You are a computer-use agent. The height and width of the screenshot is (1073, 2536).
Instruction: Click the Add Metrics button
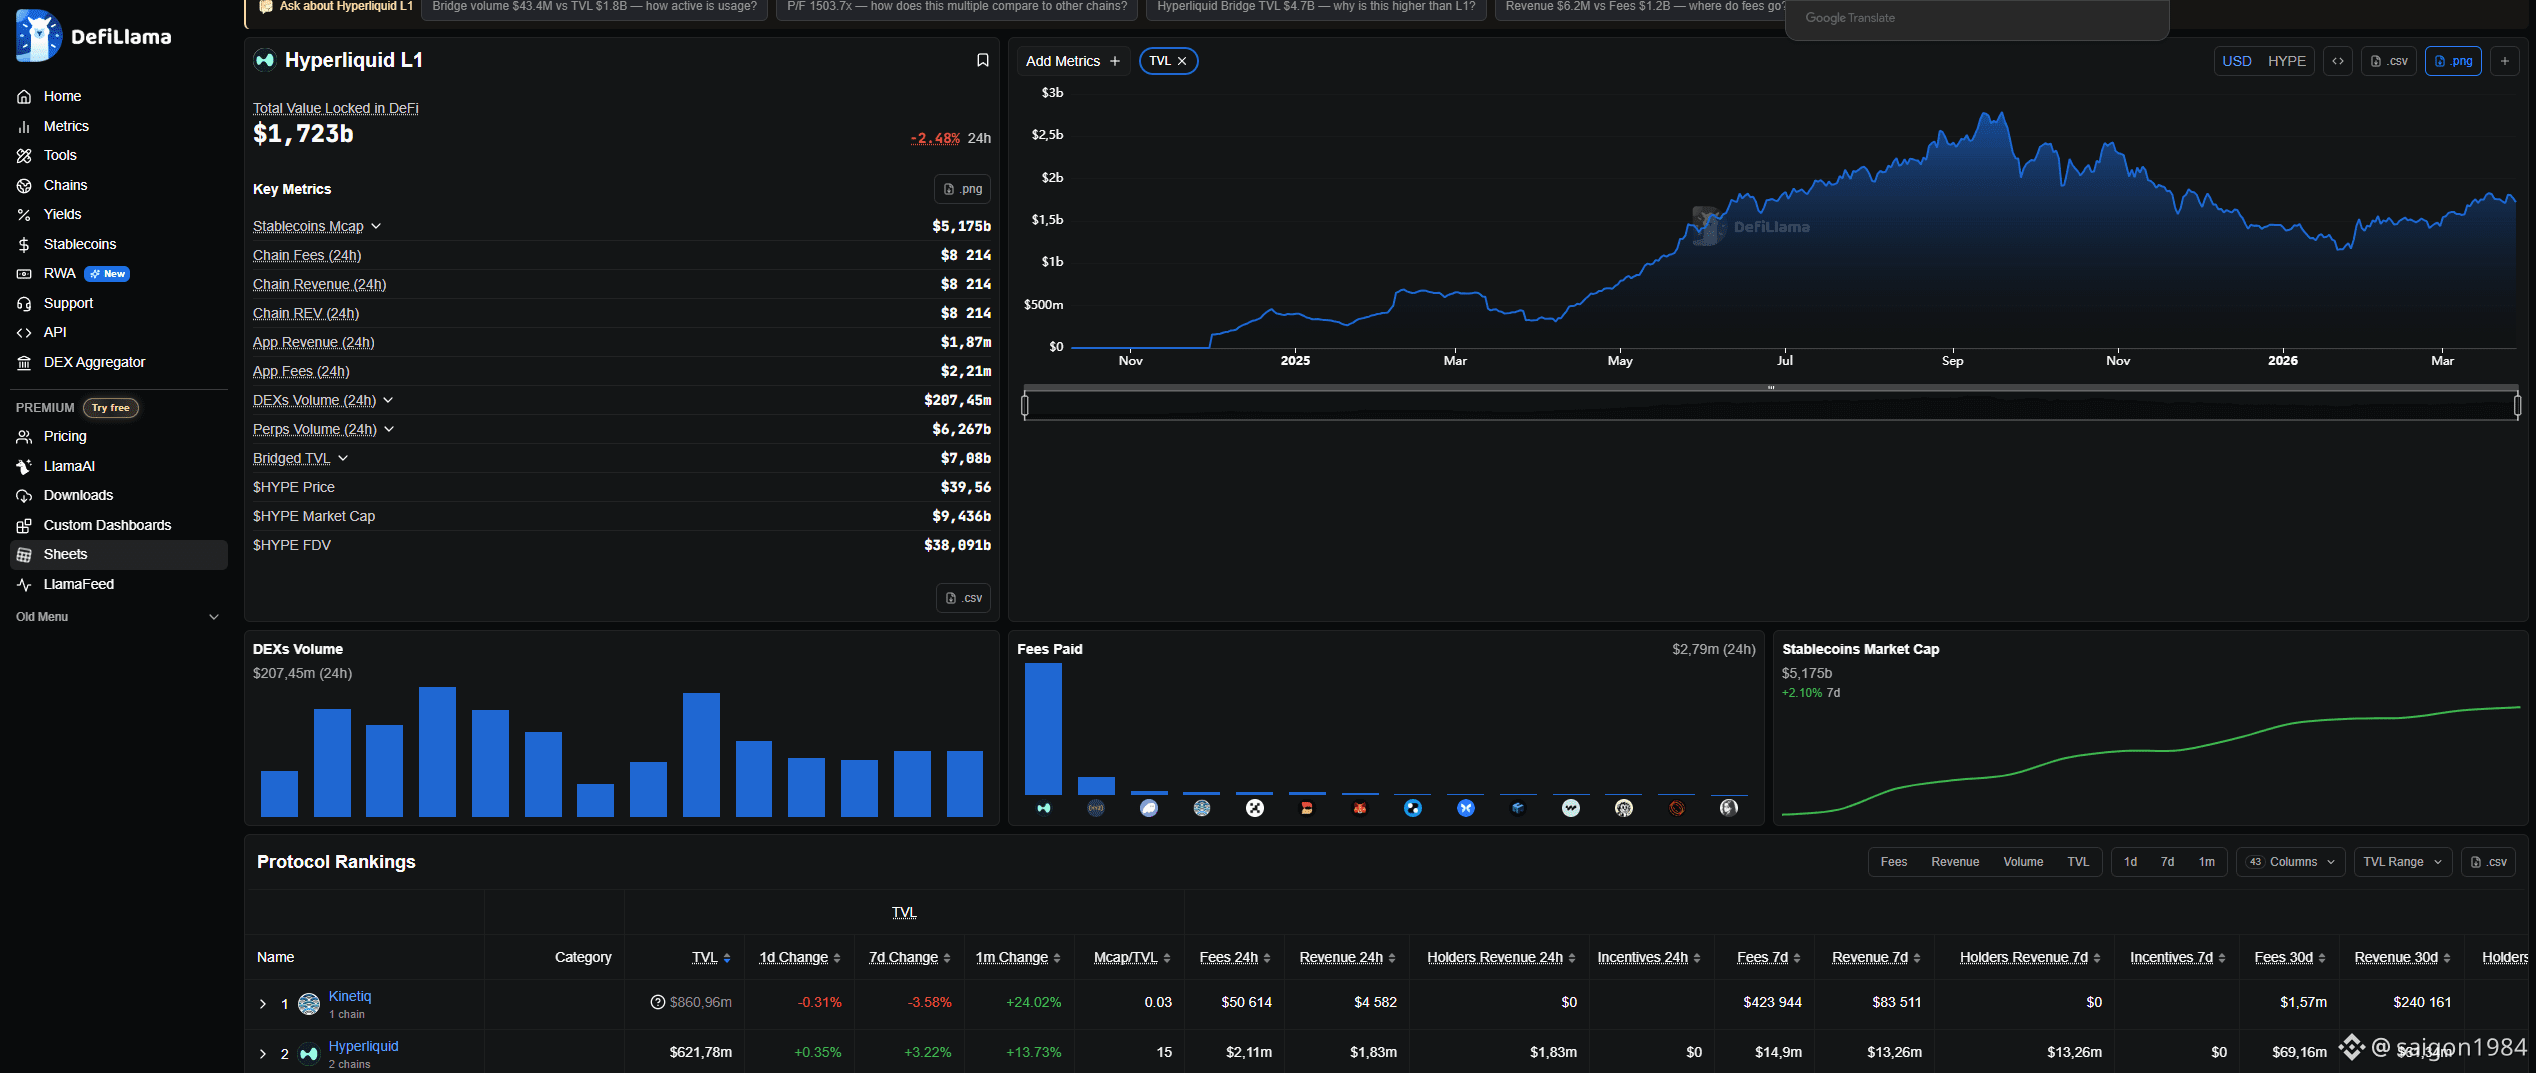1073,61
